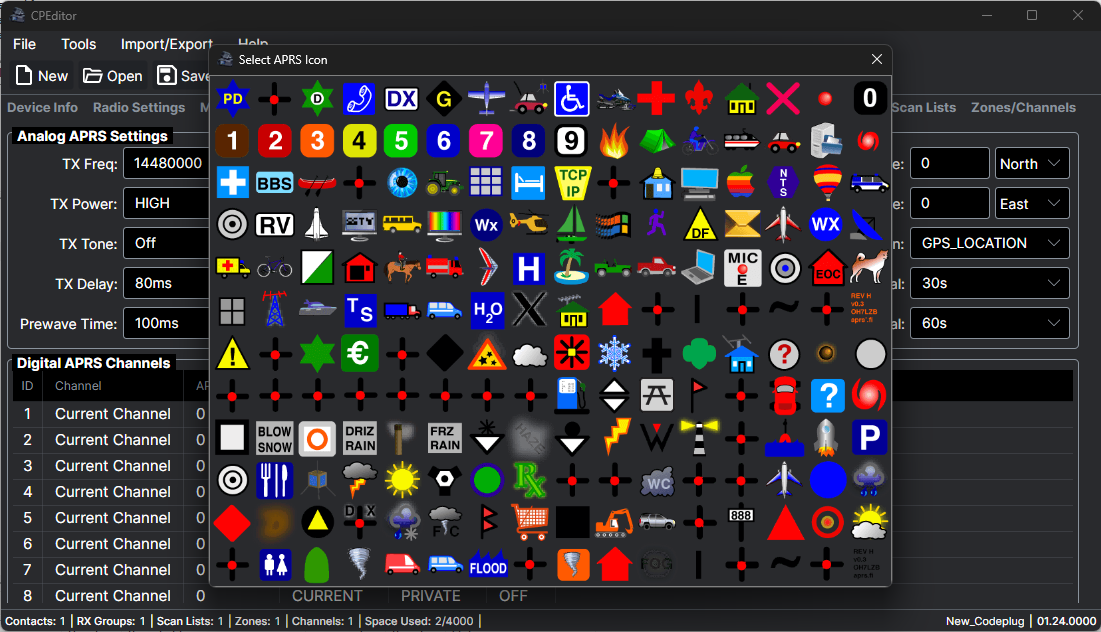Screen dimensions: 1101x632
Task: Close the Select APRS Icon dialog
Action: [x=877, y=60]
